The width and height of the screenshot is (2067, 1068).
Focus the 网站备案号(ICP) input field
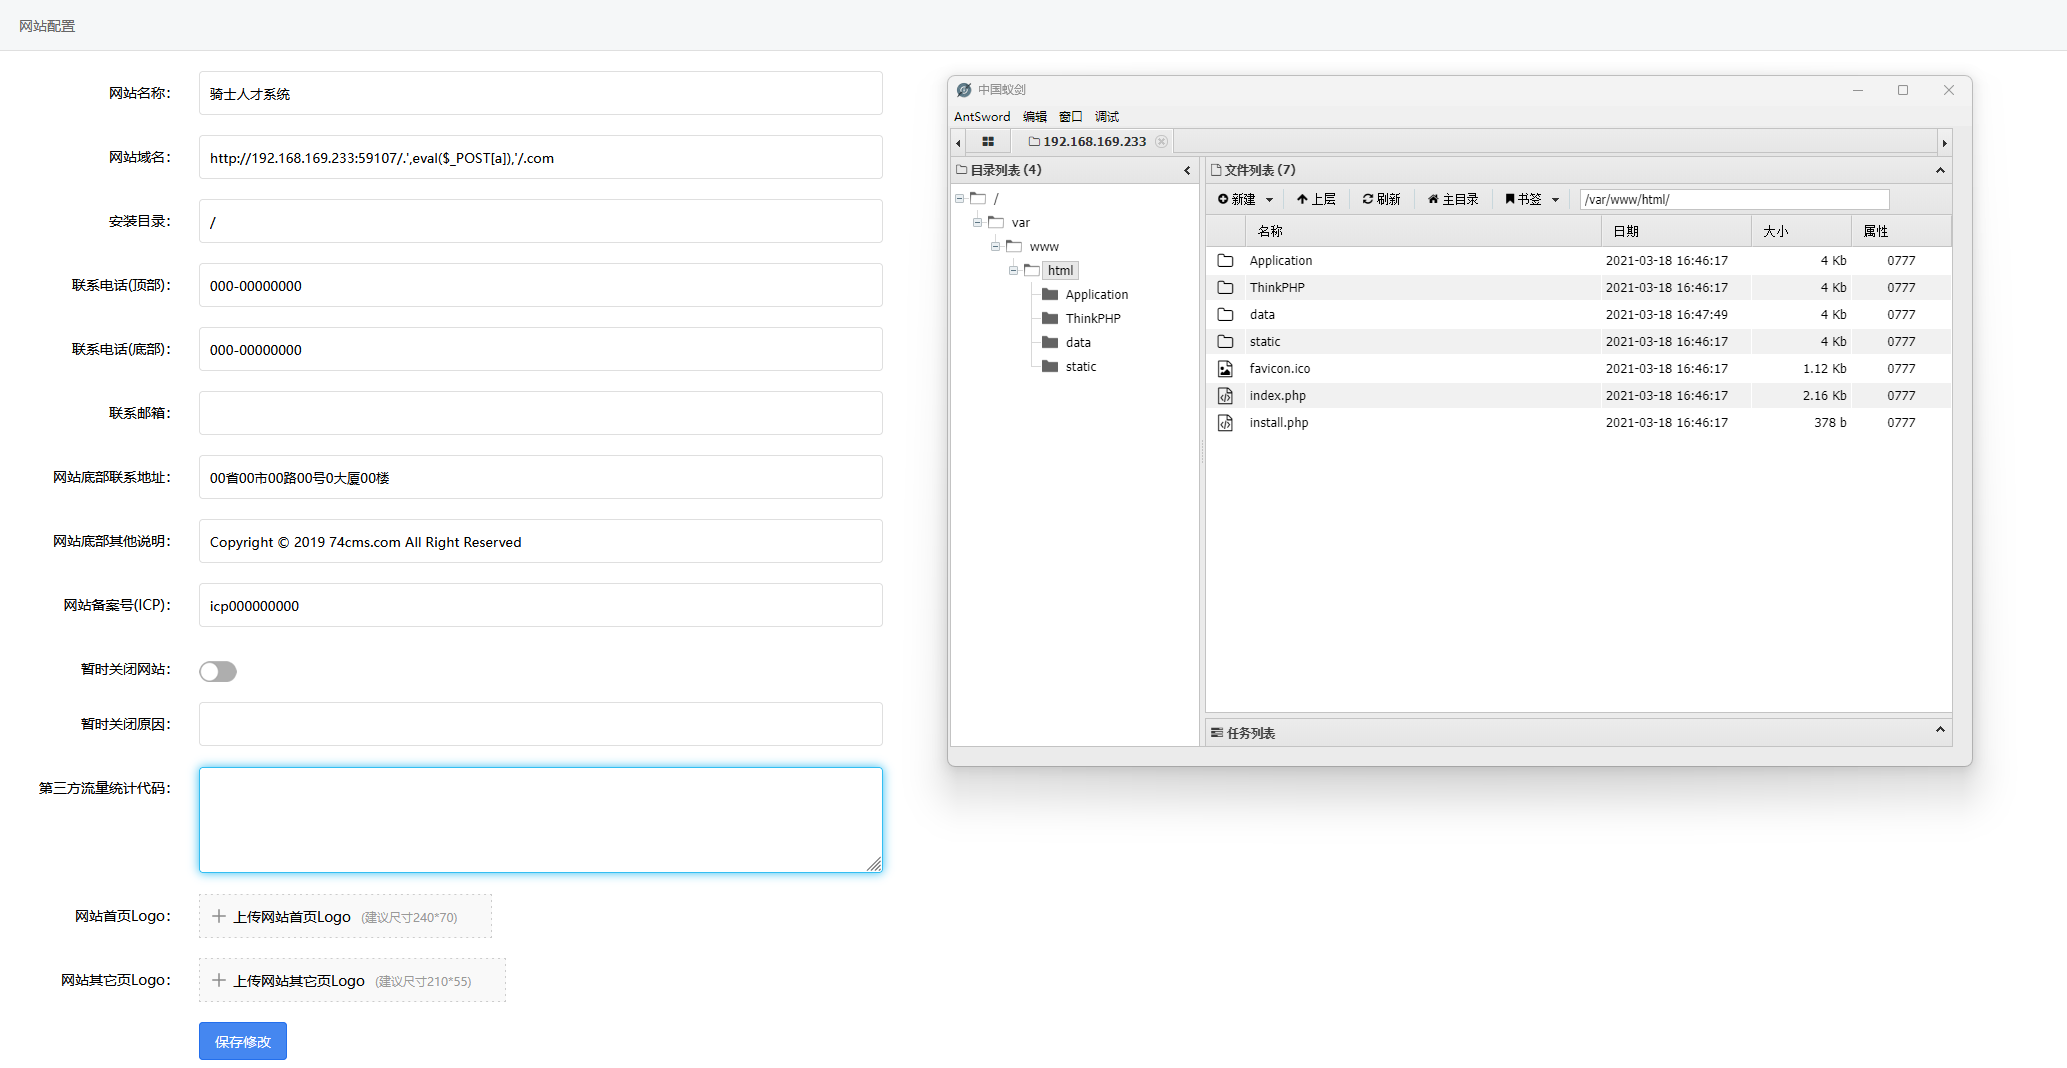[541, 605]
